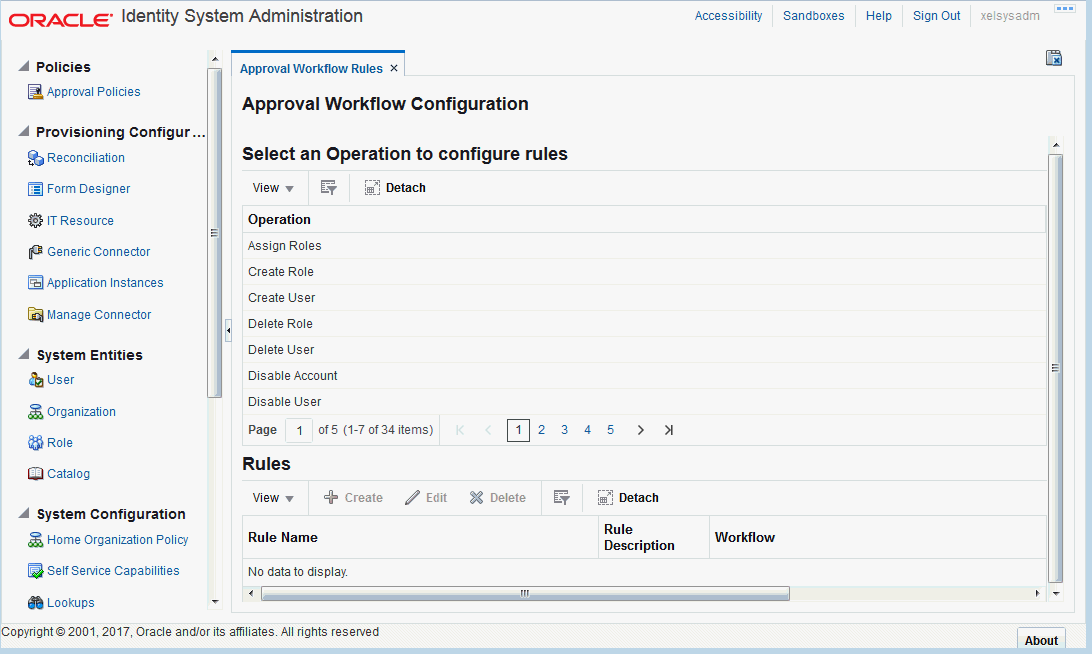Go to page 4 of operations
1092x654 pixels.
pyautogui.click(x=587, y=430)
